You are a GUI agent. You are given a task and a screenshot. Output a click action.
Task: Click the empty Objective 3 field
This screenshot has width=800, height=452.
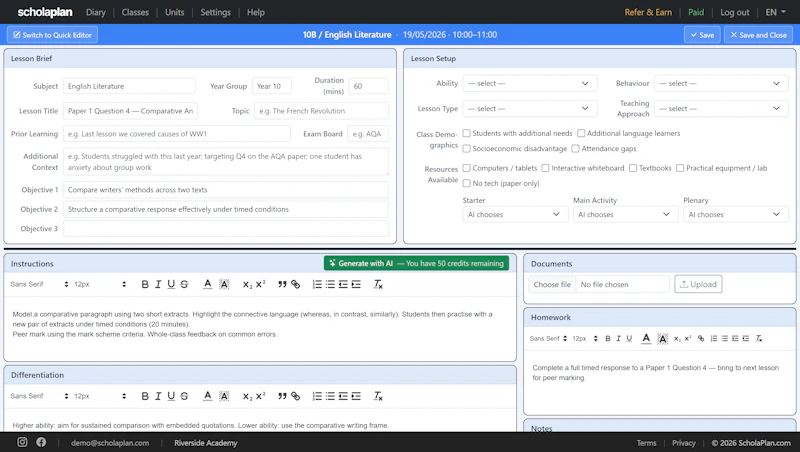(x=226, y=229)
